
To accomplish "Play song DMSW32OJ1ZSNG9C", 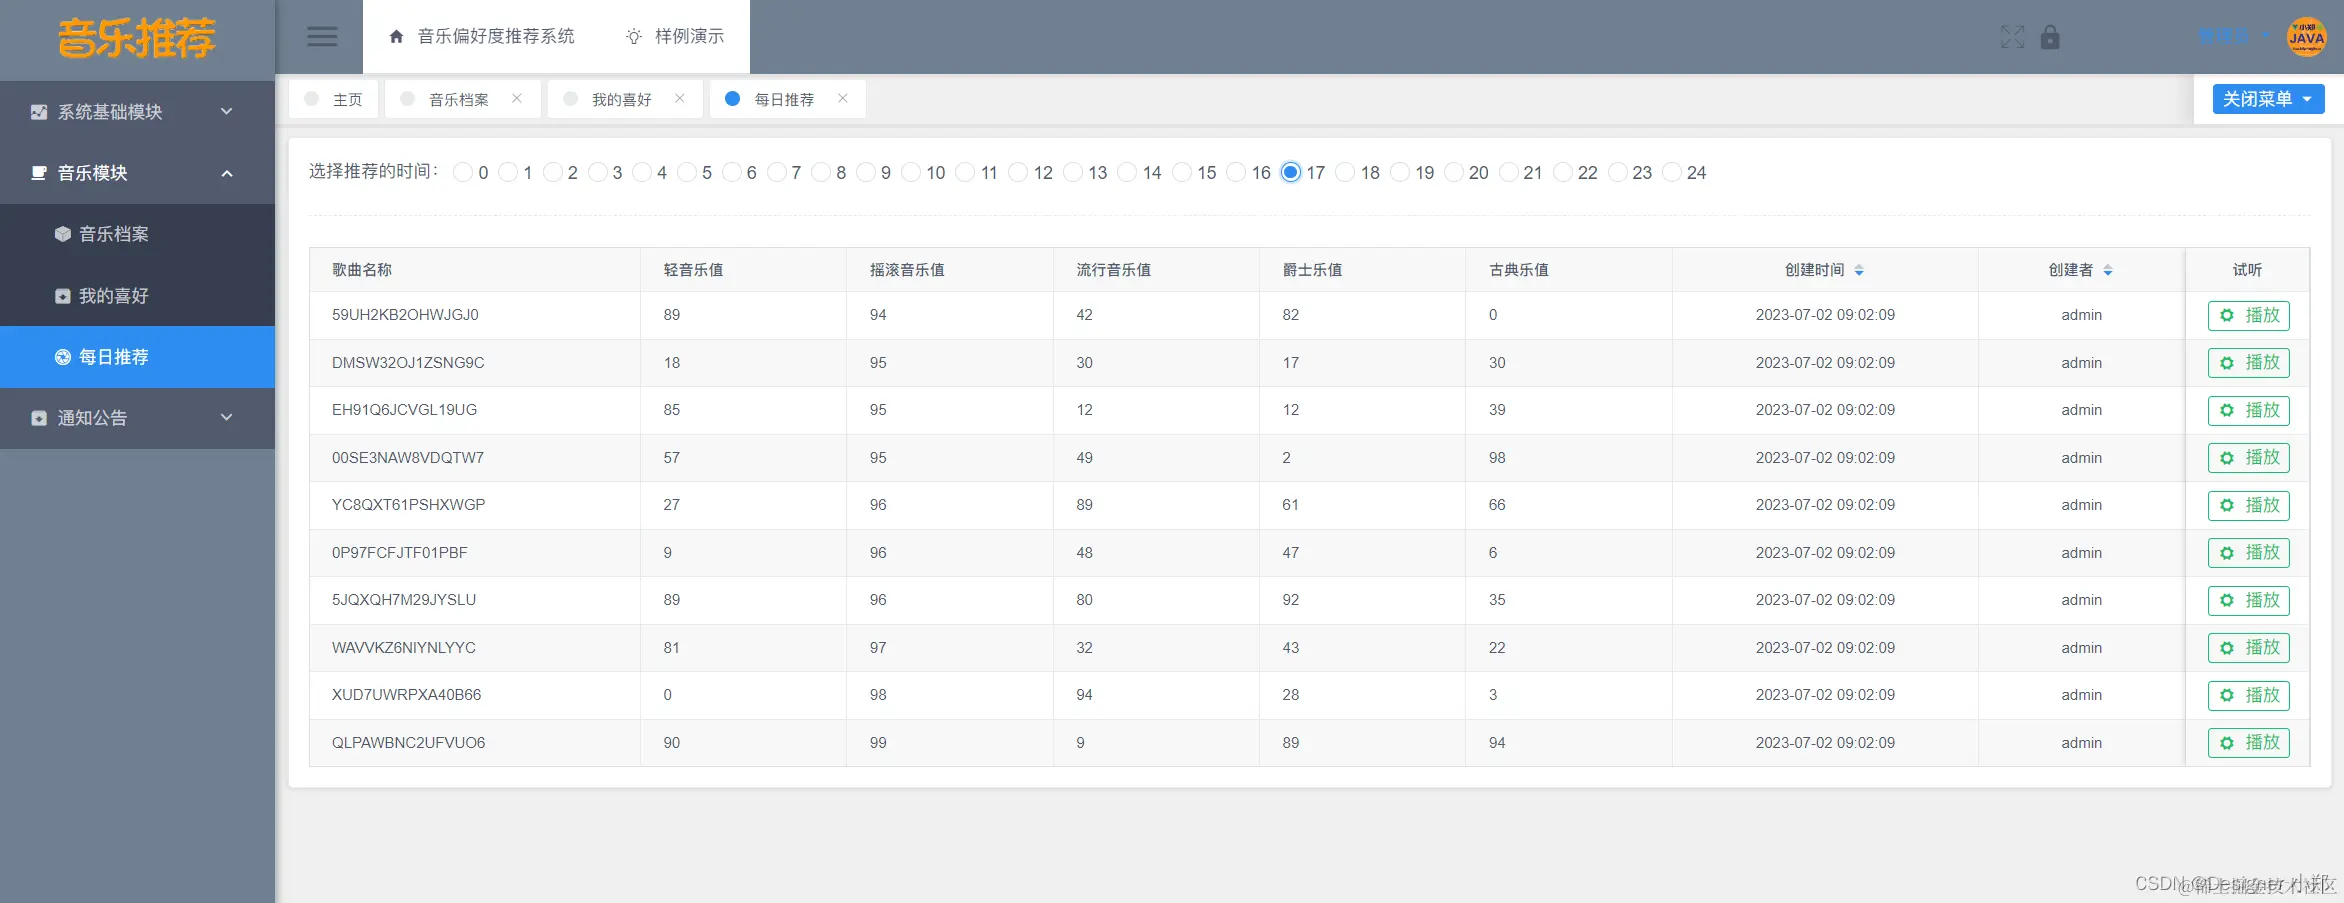I will click(2249, 363).
